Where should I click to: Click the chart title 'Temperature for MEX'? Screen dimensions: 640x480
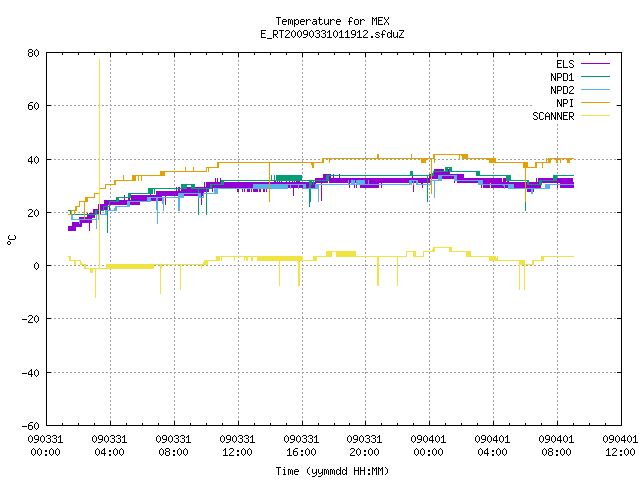[x=332, y=21]
